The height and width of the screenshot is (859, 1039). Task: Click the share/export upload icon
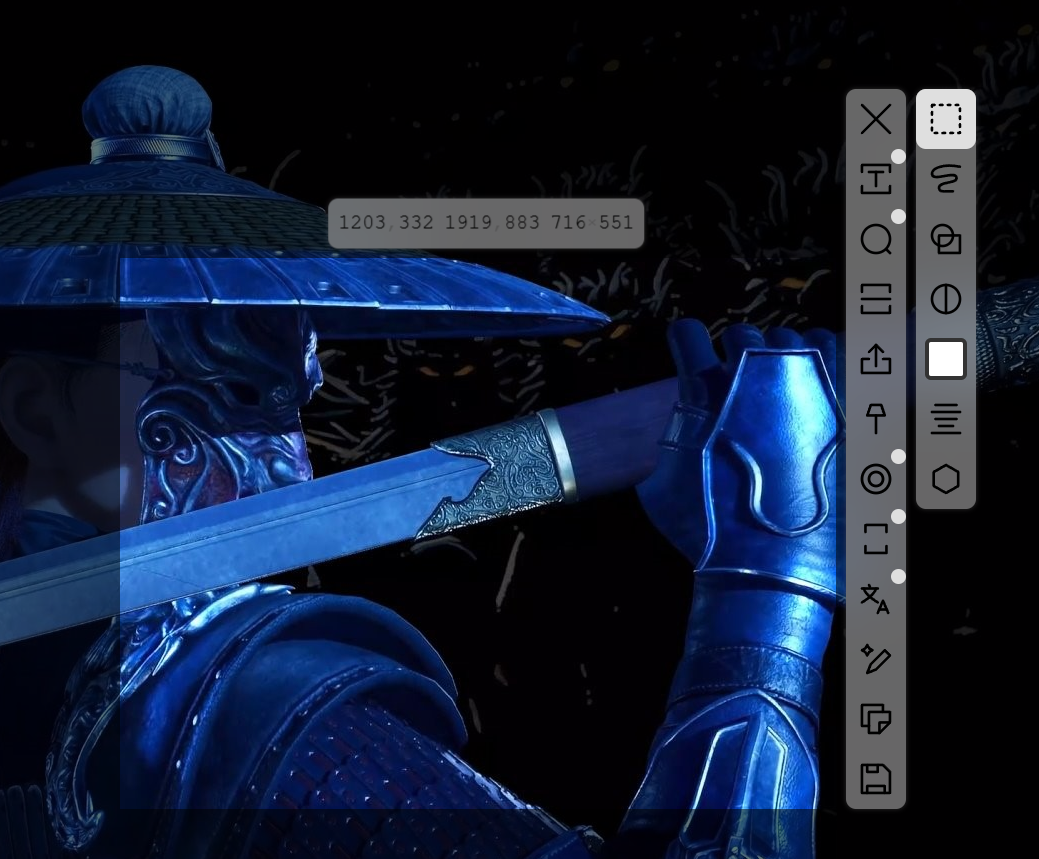click(876, 359)
